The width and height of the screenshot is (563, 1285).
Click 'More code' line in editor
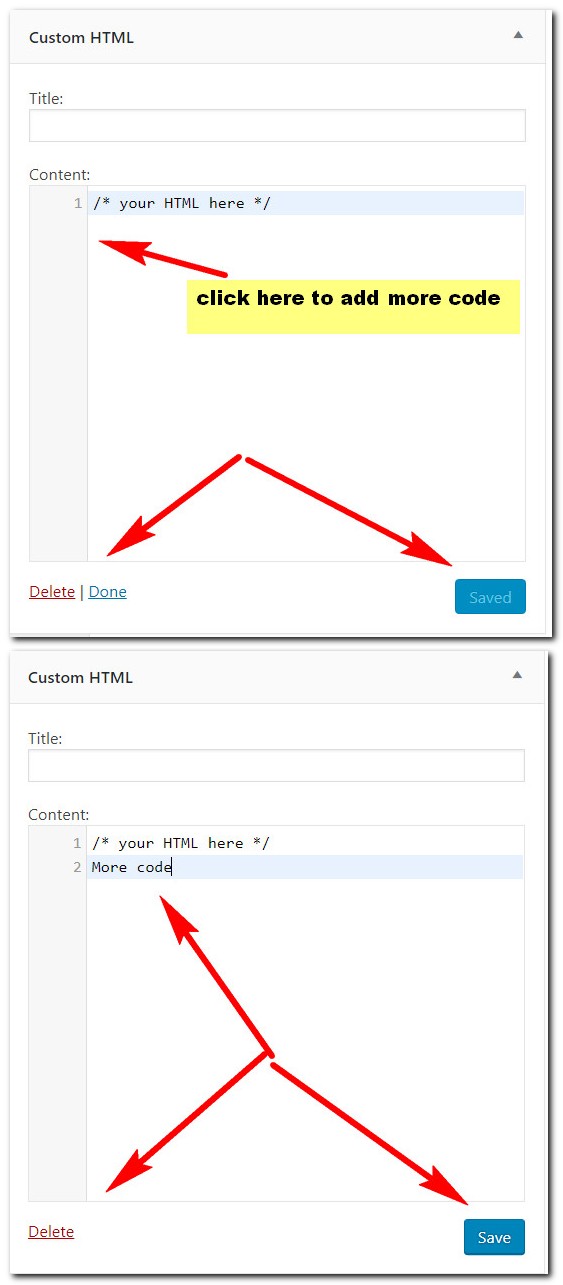[305, 867]
